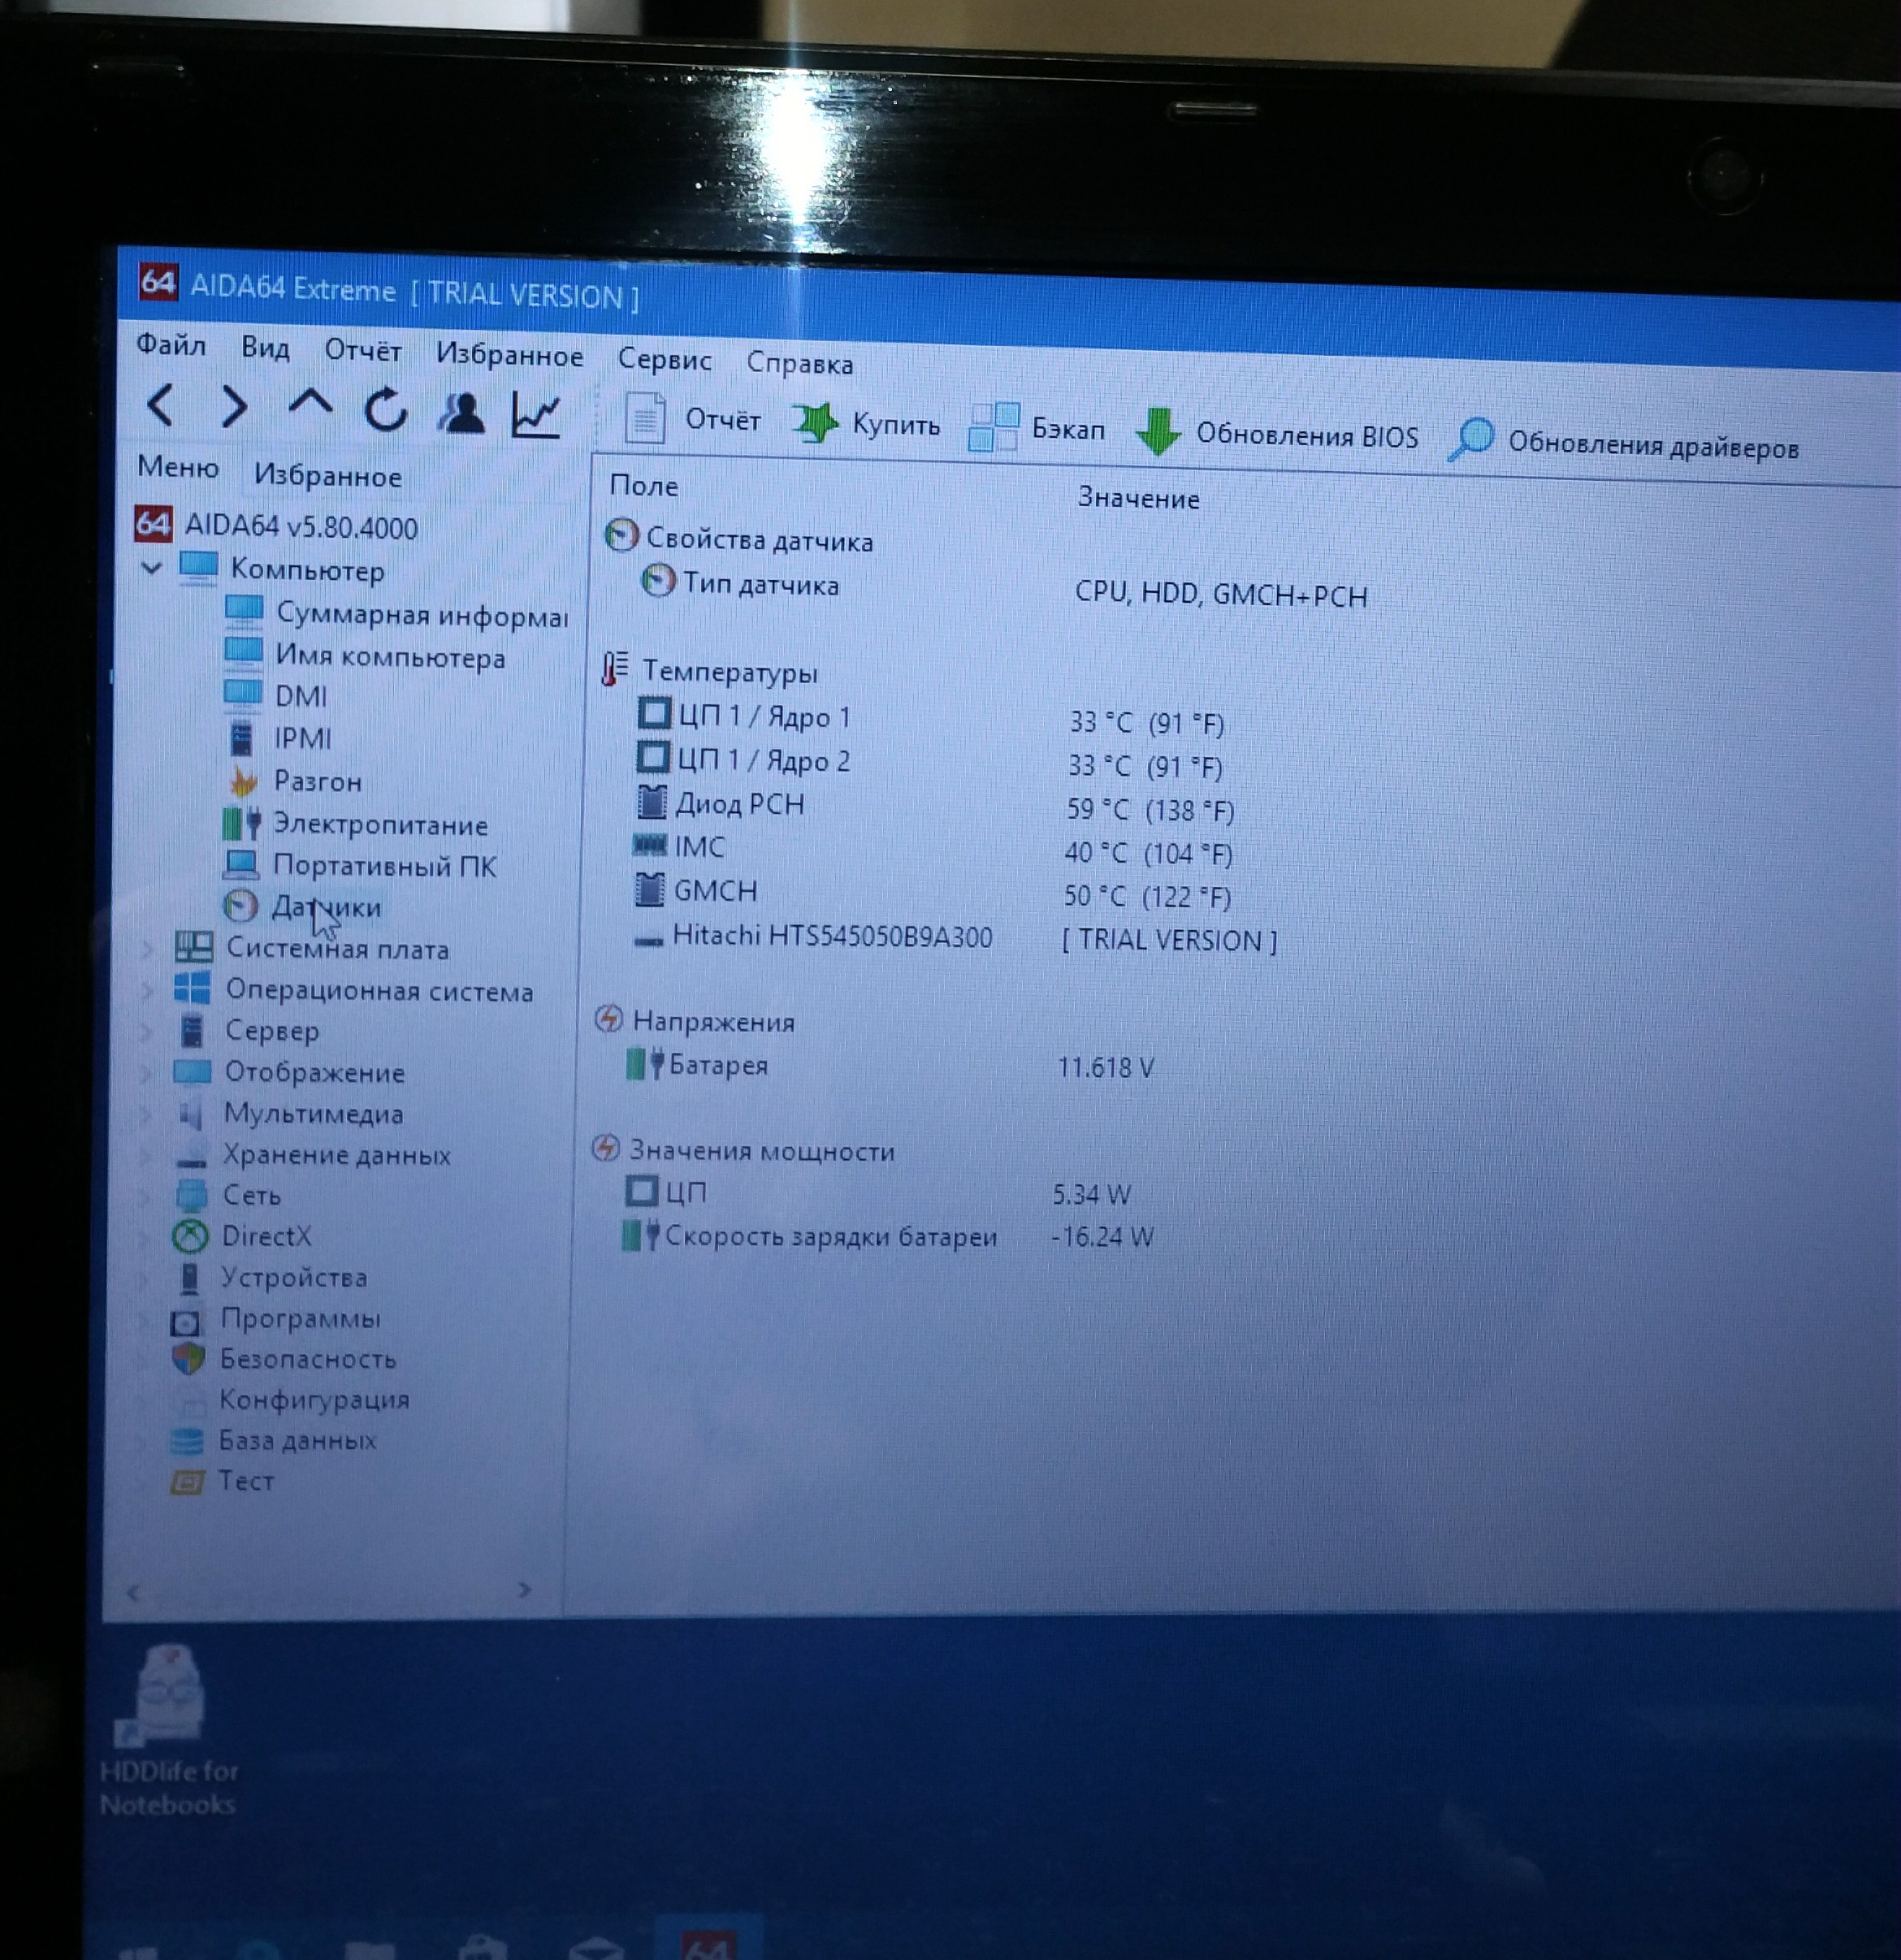Open the graph chart icon in toolbar
The image size is (1901, 1960).
click(536, 414)
